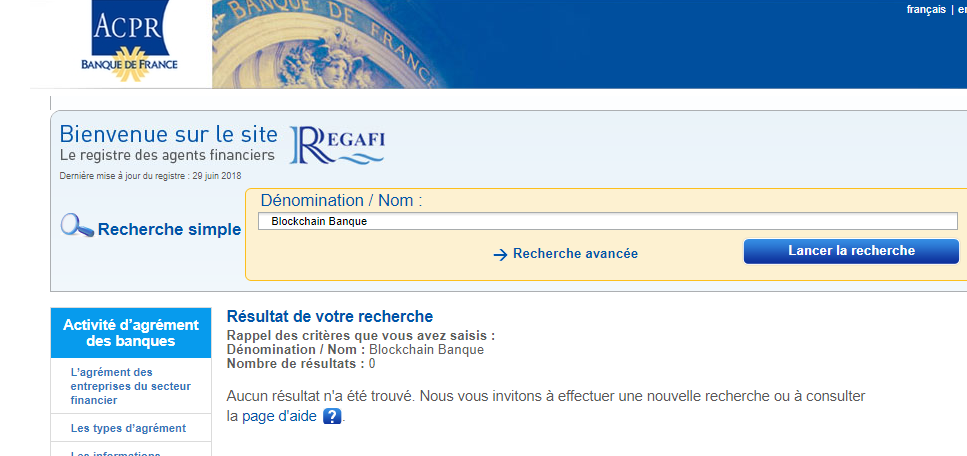Image resolution: width=967 pixels, height=456 pixels.
Task: Click the arrow icon beside Recherche avancée
Action: point(500,254)
